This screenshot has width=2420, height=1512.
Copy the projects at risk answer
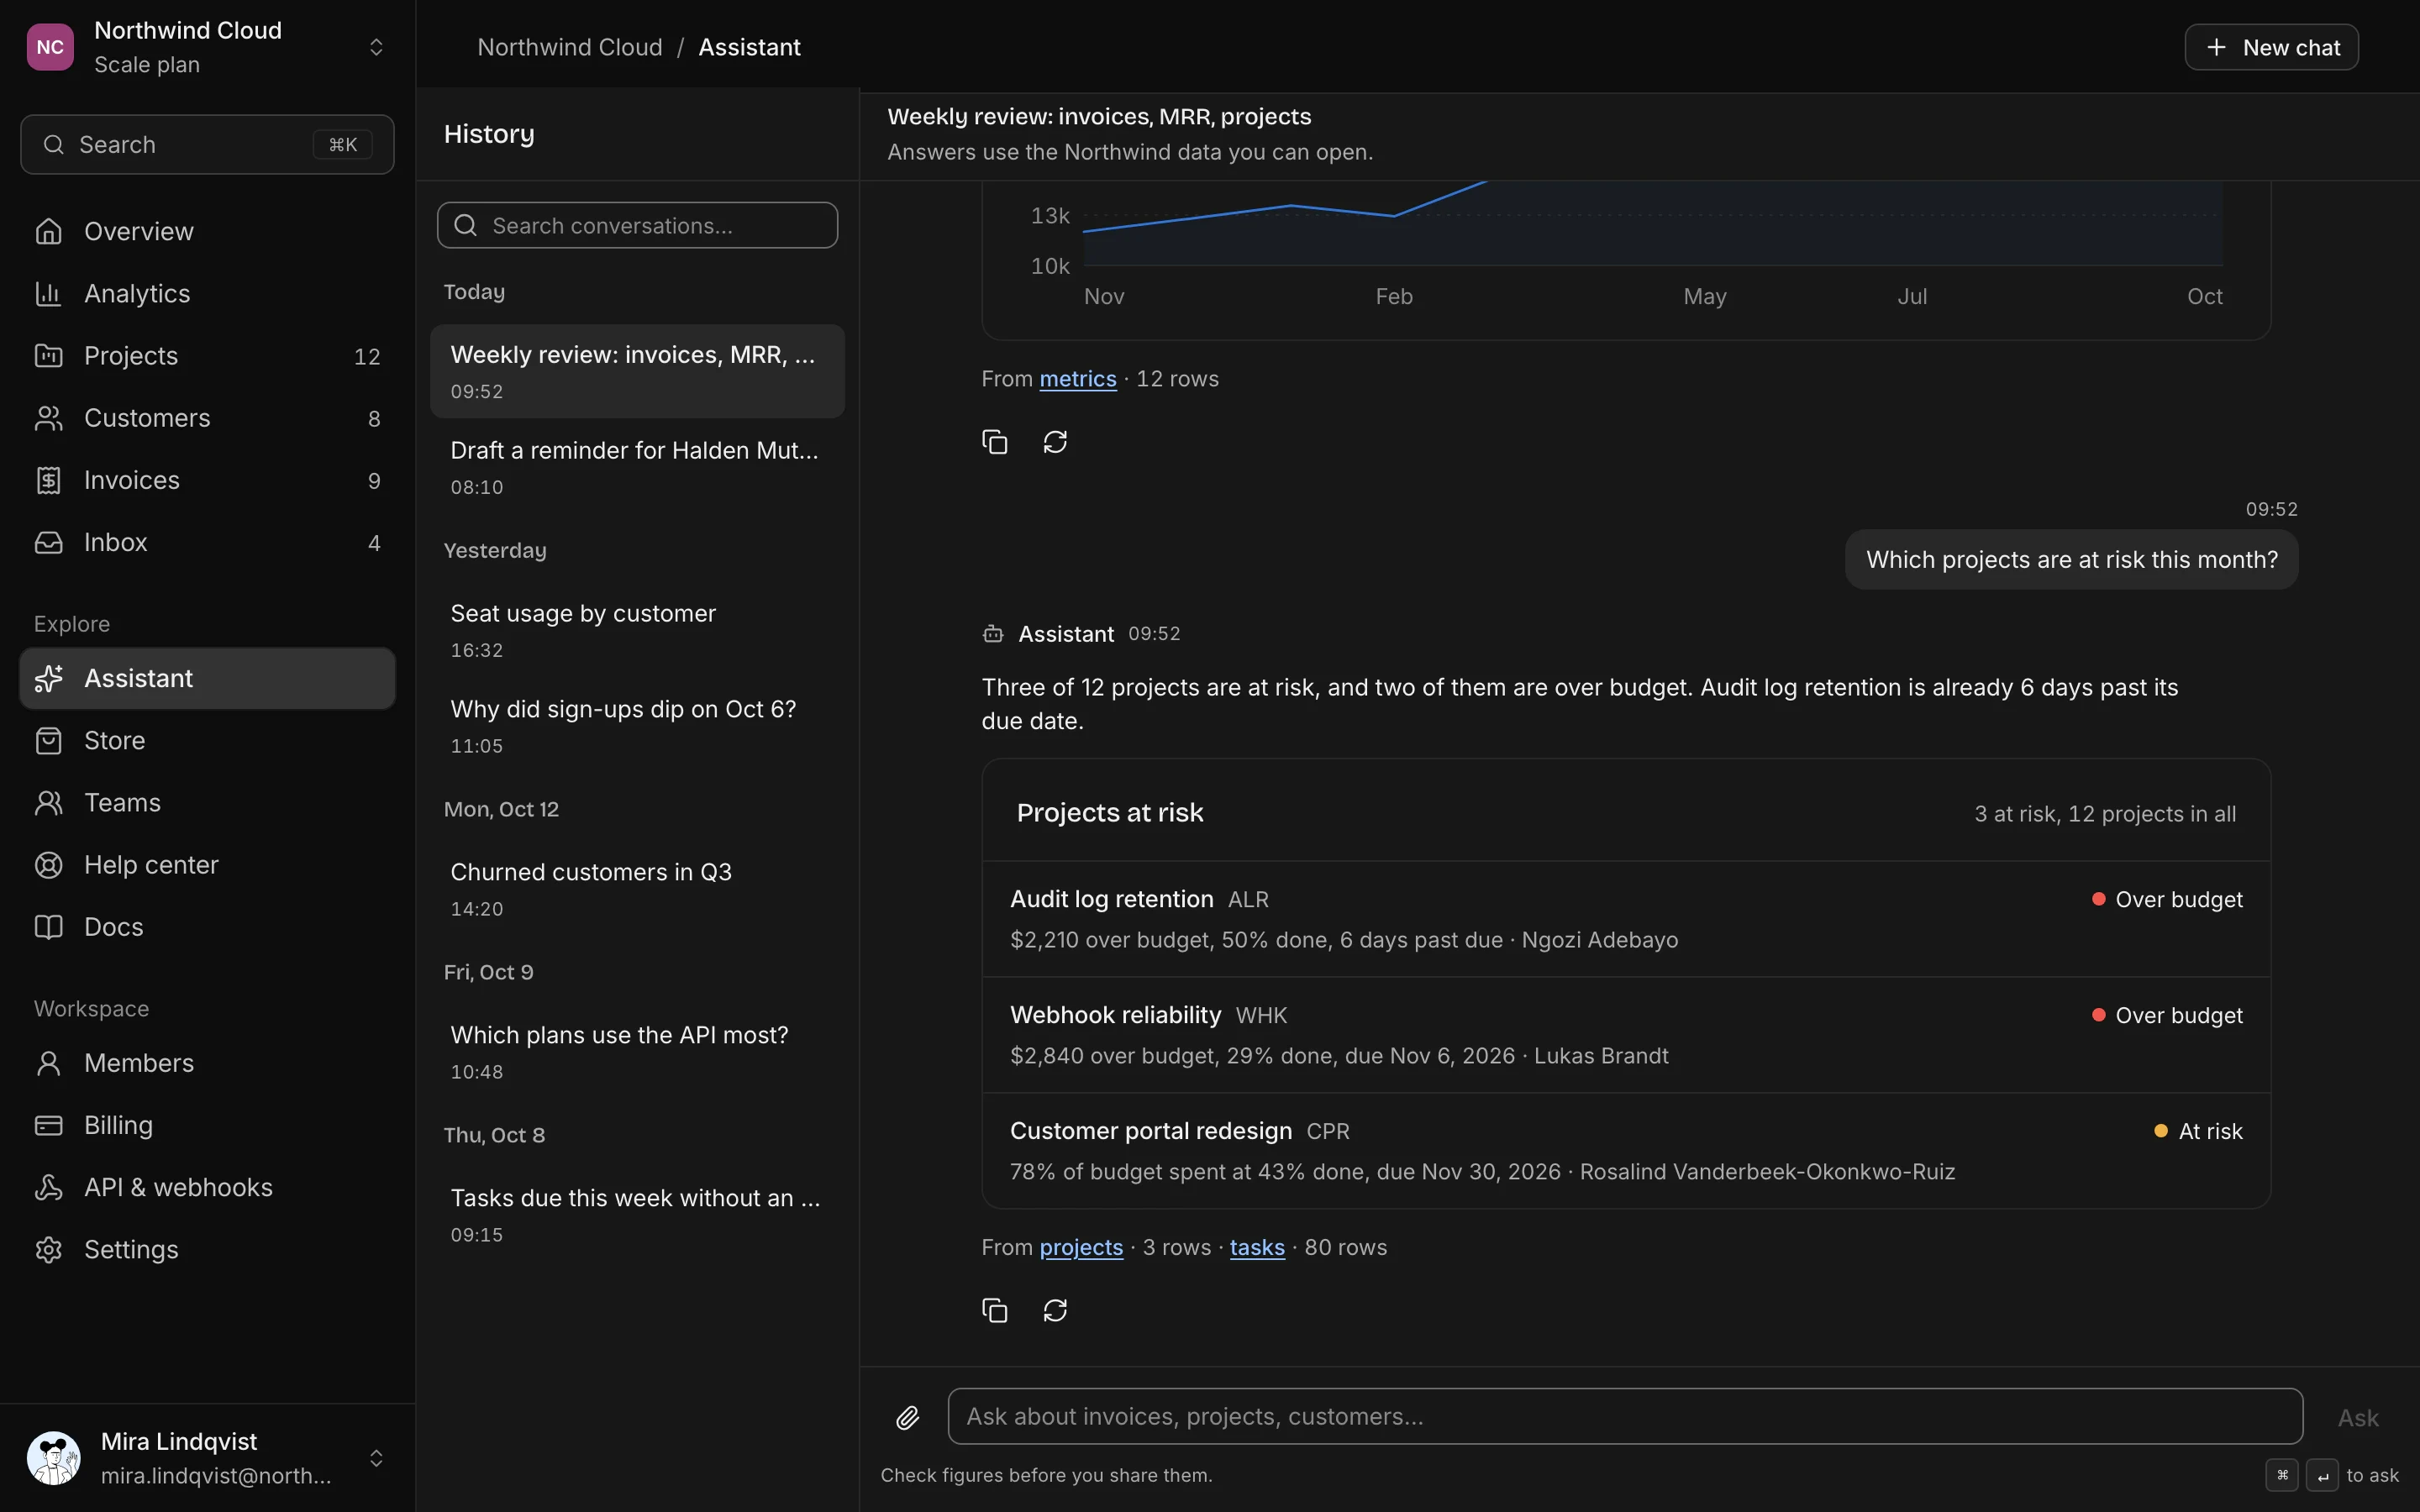click(x=994, y=1309)
